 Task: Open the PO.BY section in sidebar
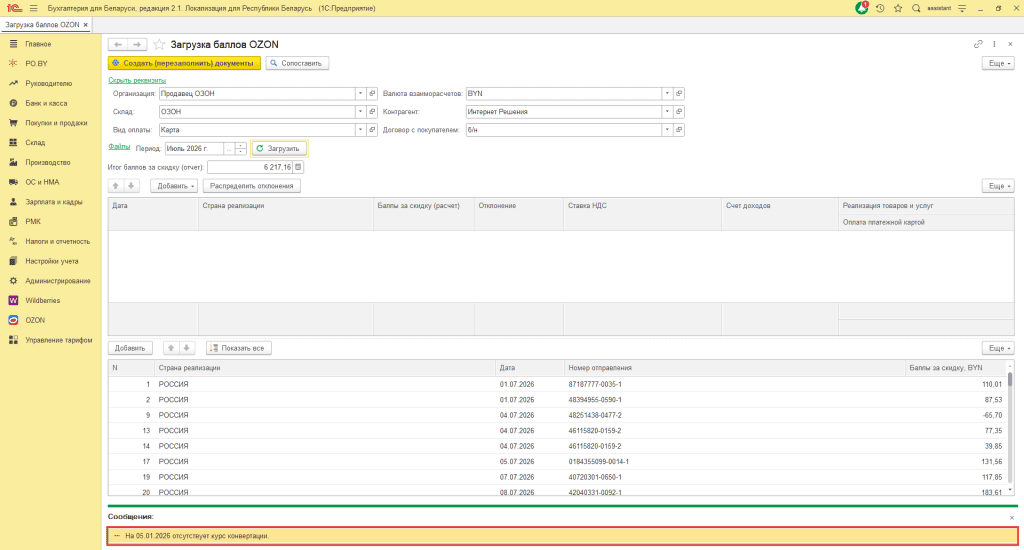[37, 63]
